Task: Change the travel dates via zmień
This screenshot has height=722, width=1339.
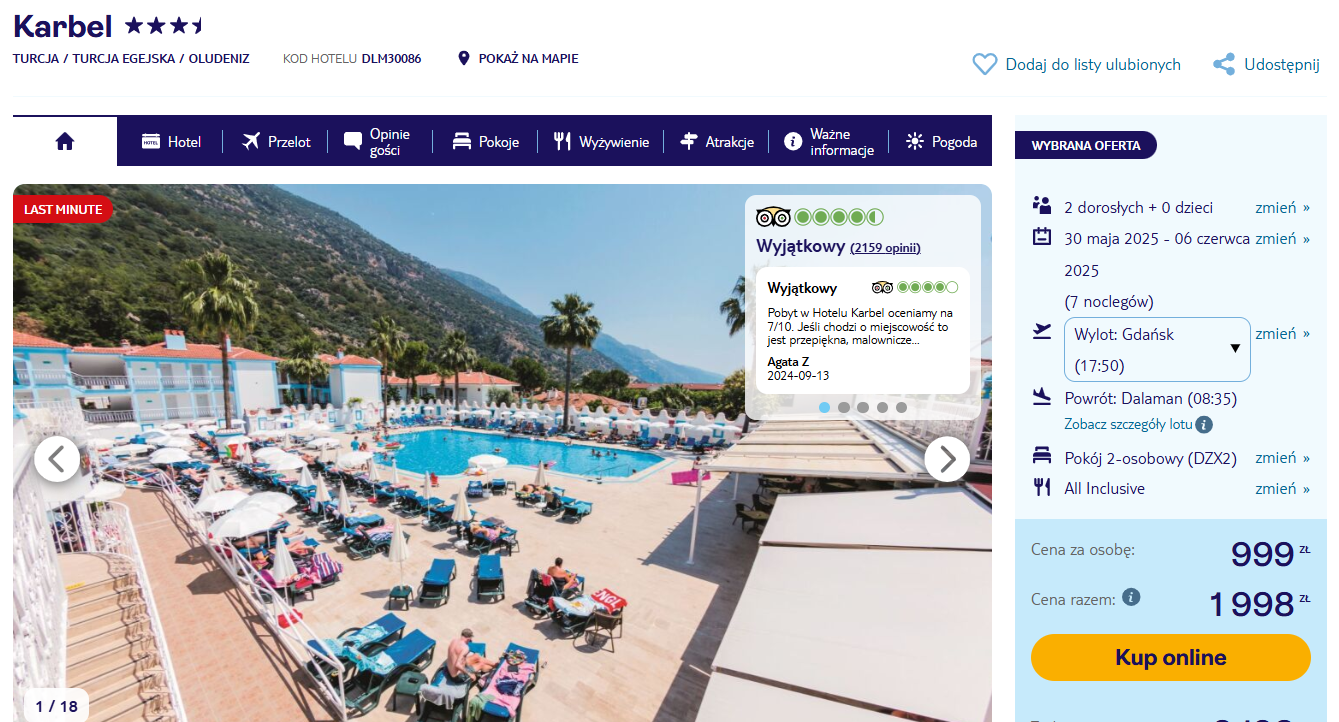Action: 1283,238
